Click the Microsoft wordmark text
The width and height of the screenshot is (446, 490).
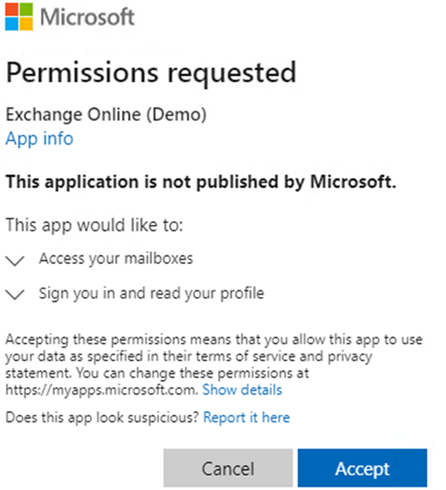click(x=87, y=17)
